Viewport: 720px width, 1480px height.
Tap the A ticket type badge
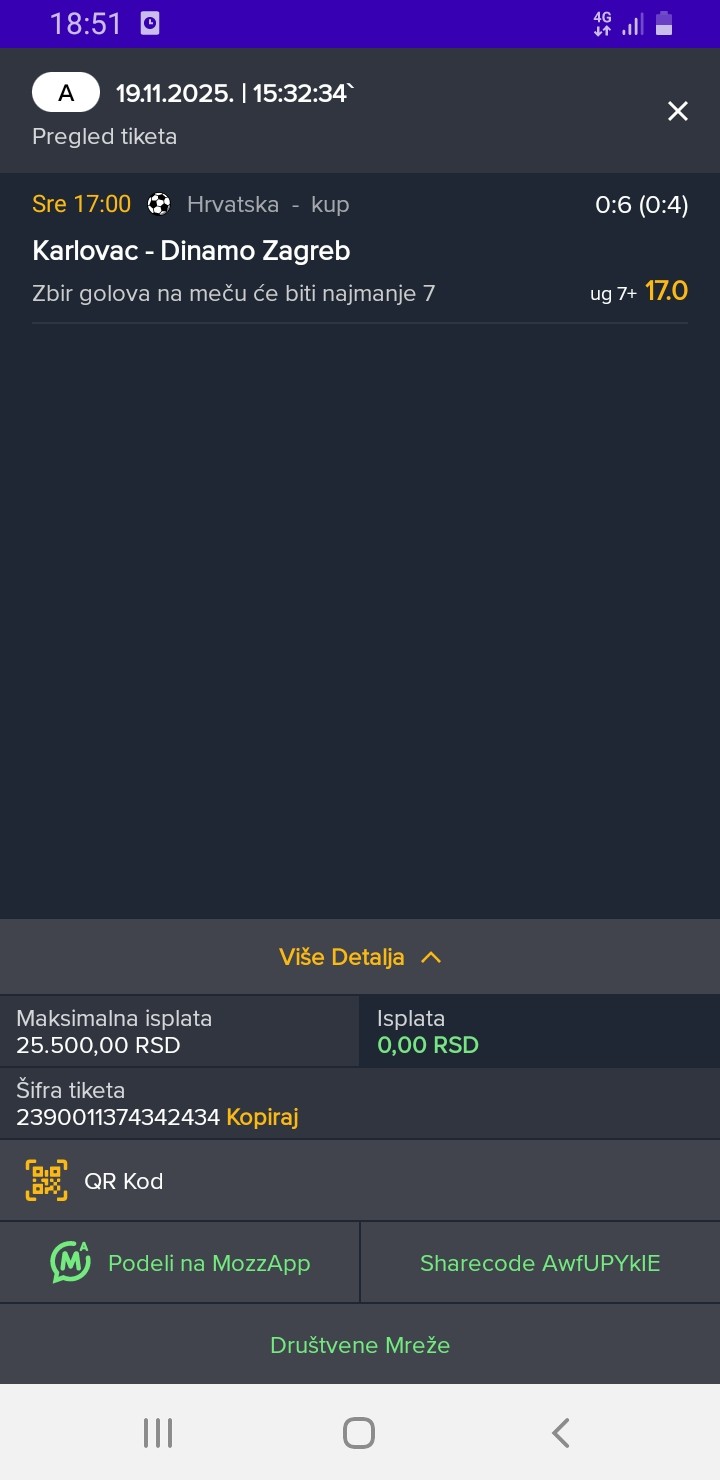click(x=66, y=94)
